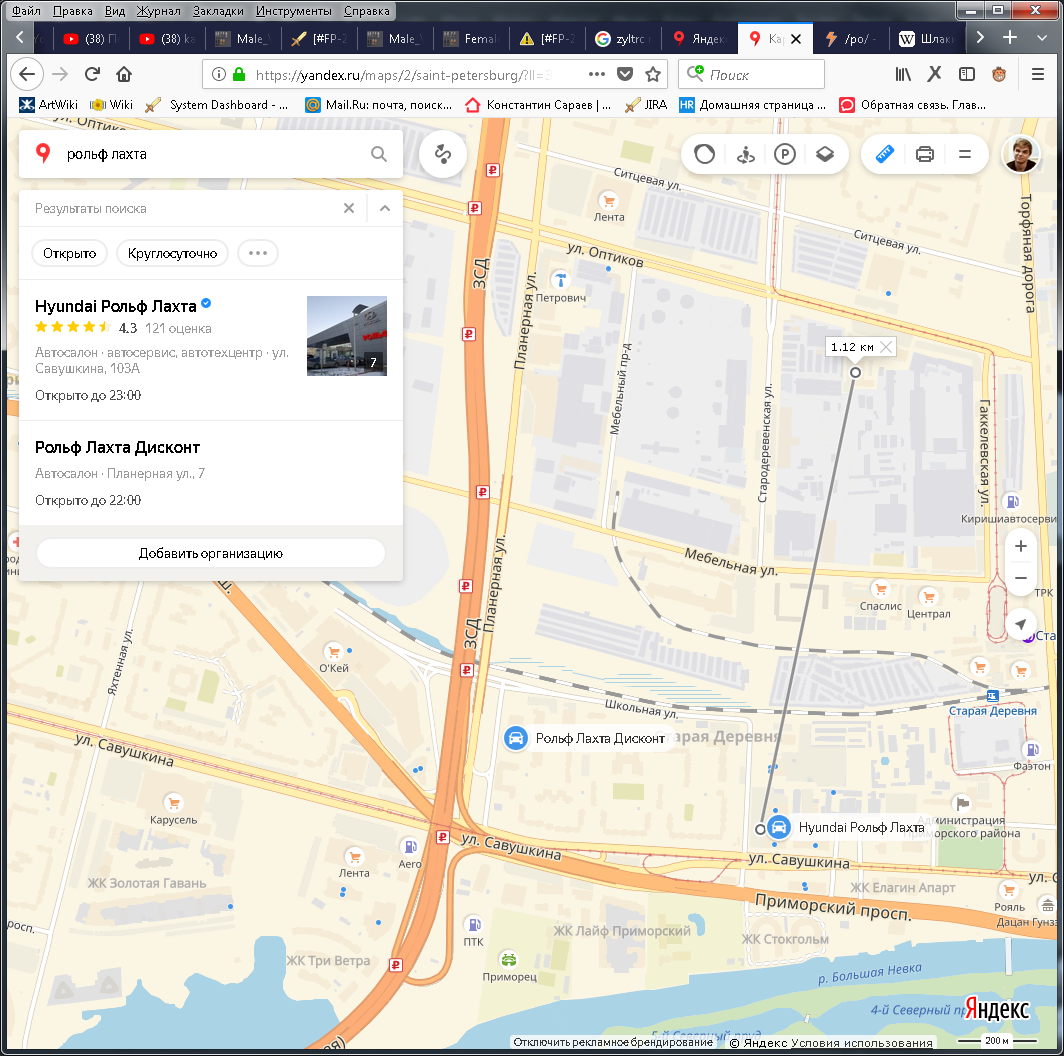Go back with the browser back arrow
Viewport: 1064px width, 1056px height.
[27, 74]
